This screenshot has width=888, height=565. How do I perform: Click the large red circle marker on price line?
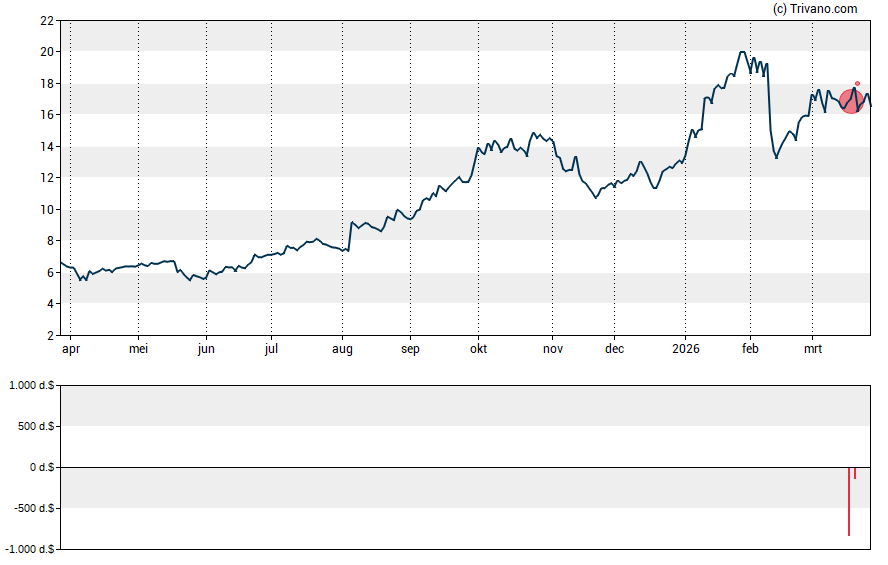click(x=851, y=101)
